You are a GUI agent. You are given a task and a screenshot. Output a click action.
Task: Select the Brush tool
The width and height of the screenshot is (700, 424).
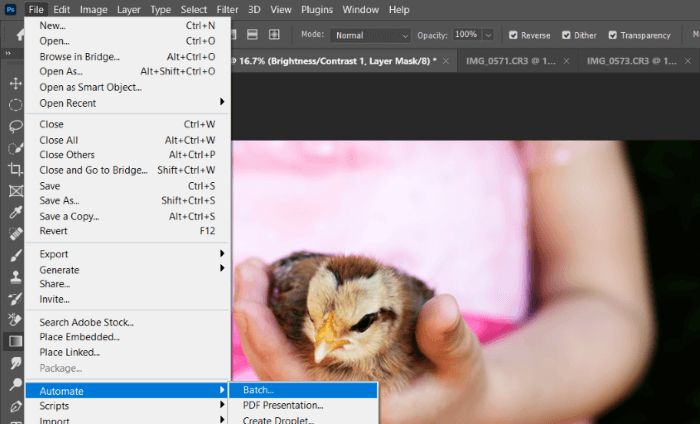pos(15,255)
